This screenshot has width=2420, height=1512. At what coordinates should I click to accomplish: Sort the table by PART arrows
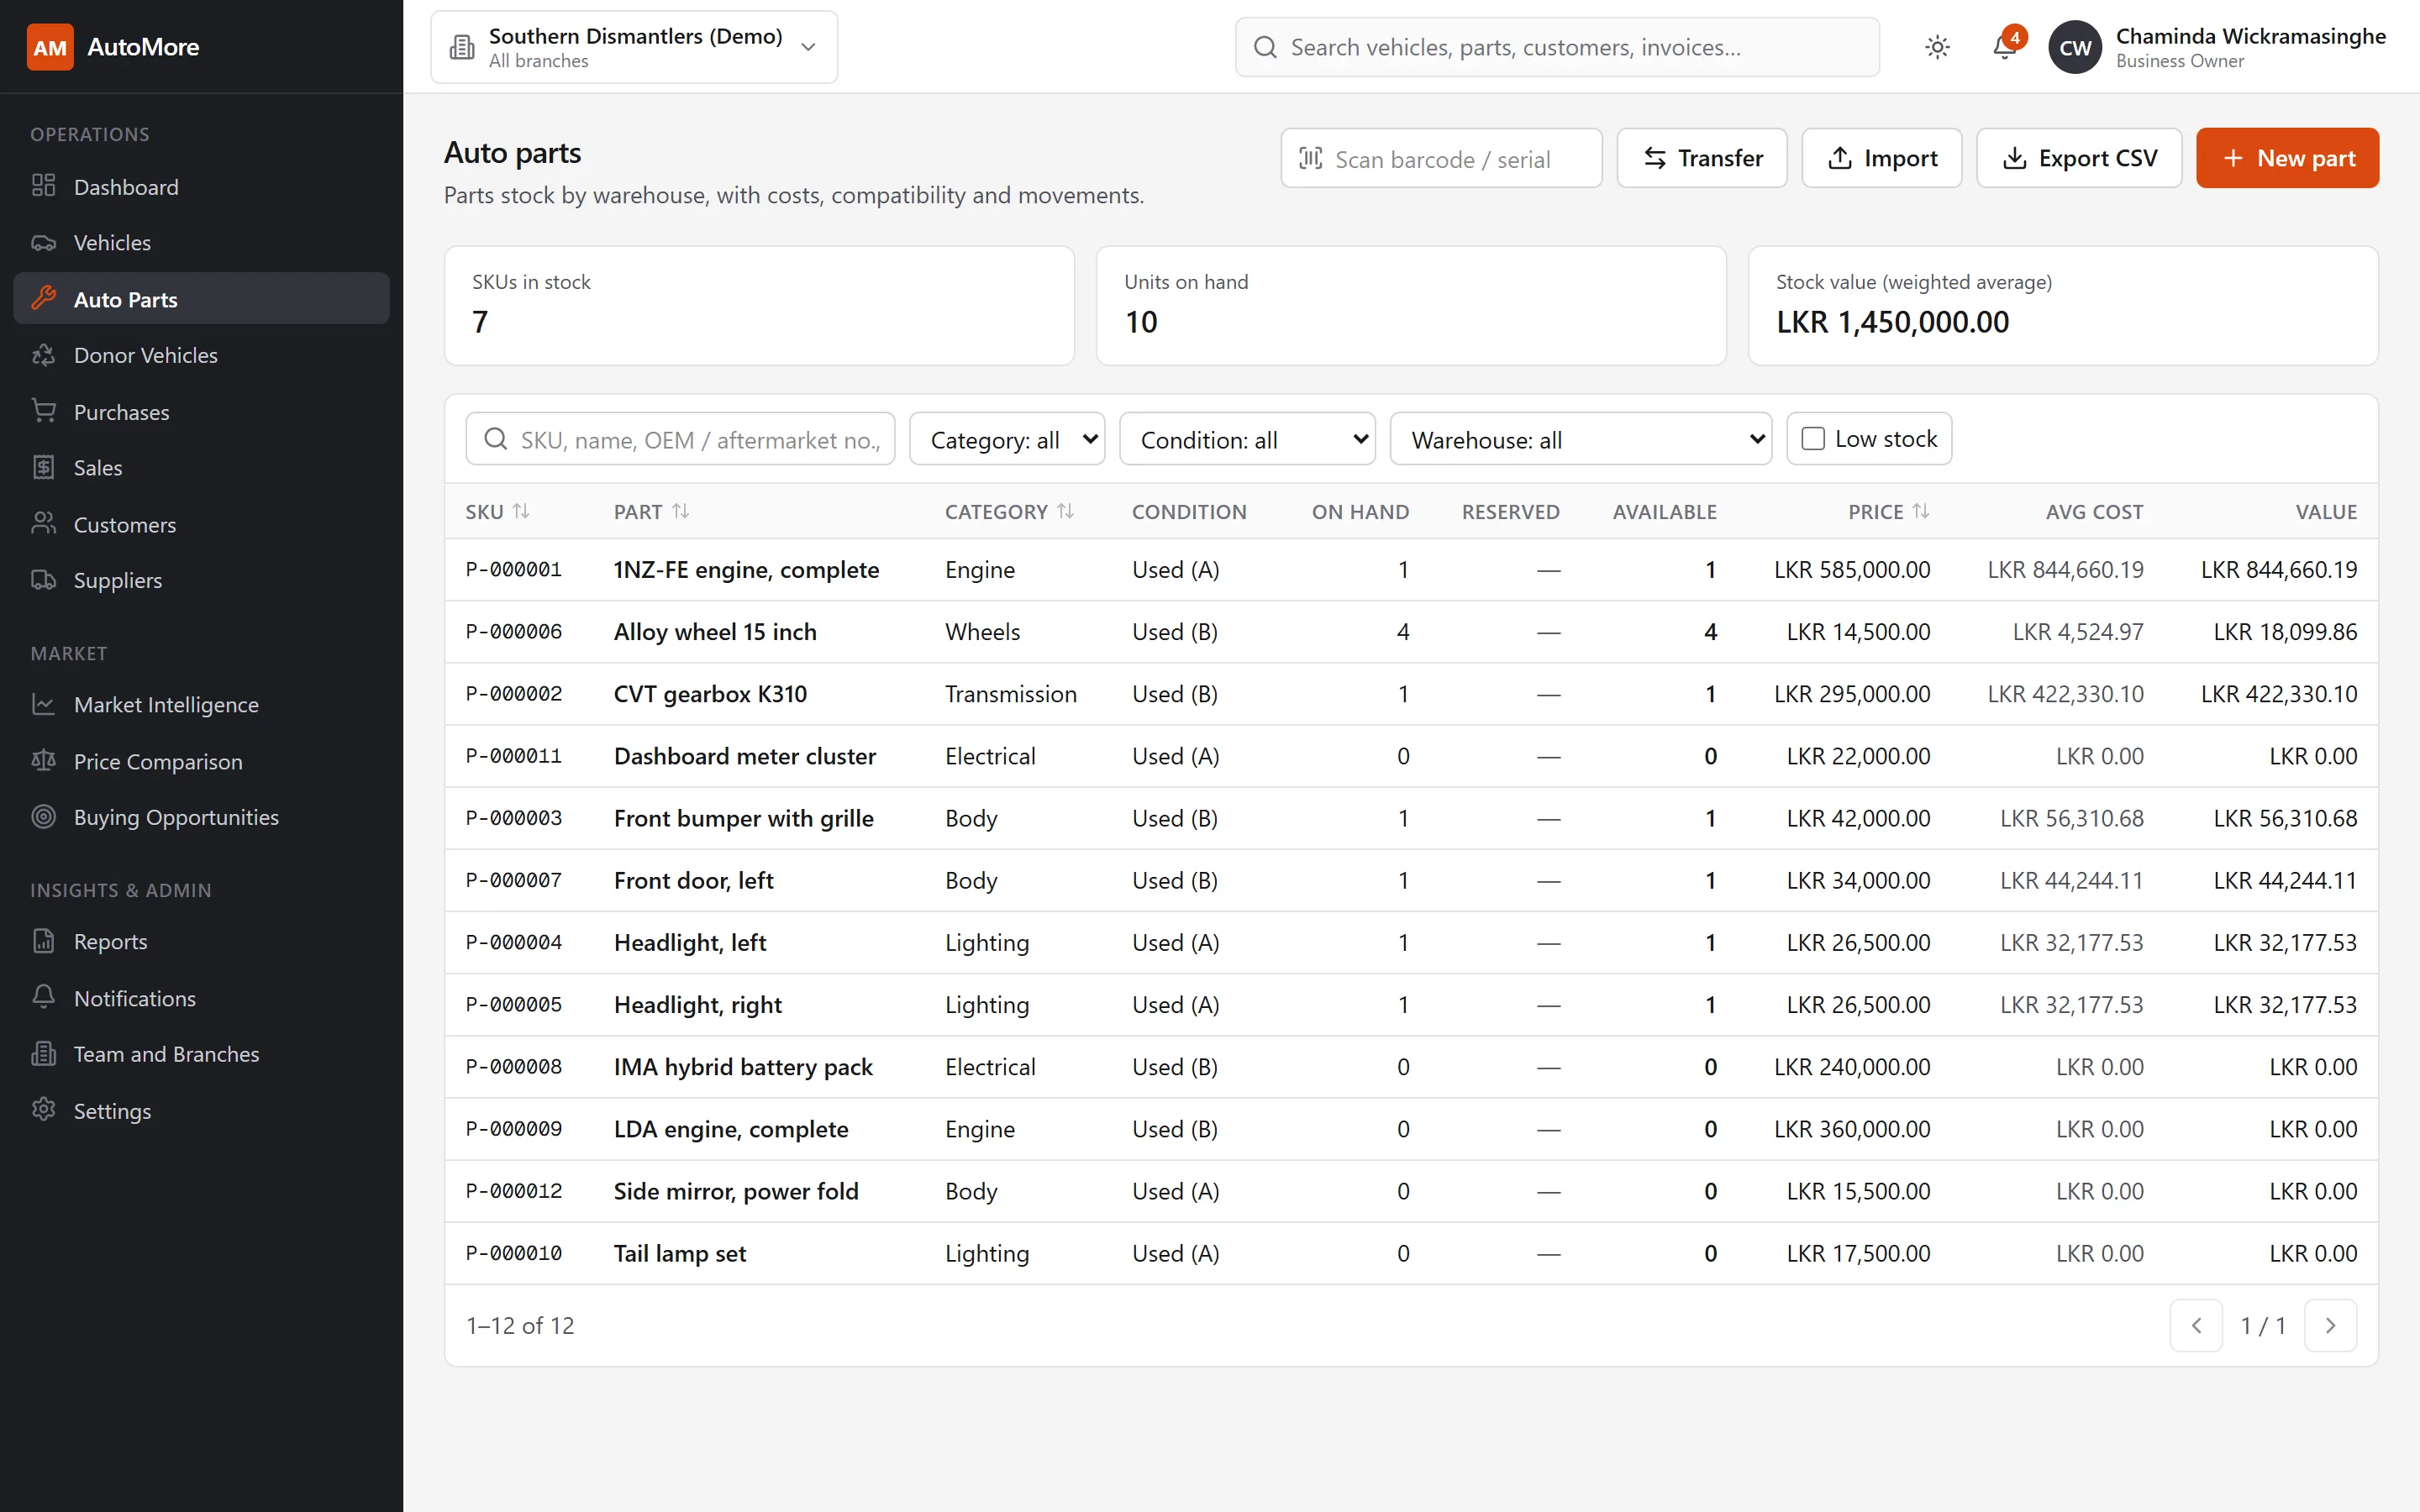[x=681, y=511]
